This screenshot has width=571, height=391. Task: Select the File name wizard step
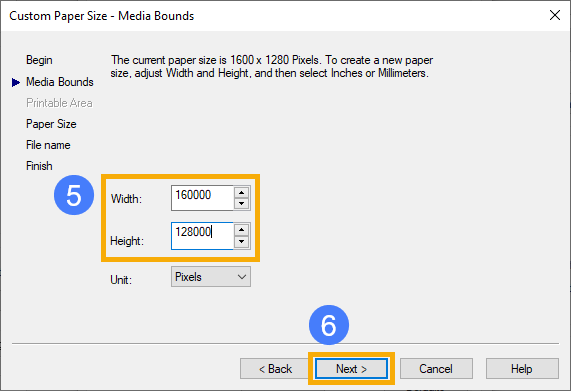48,145
